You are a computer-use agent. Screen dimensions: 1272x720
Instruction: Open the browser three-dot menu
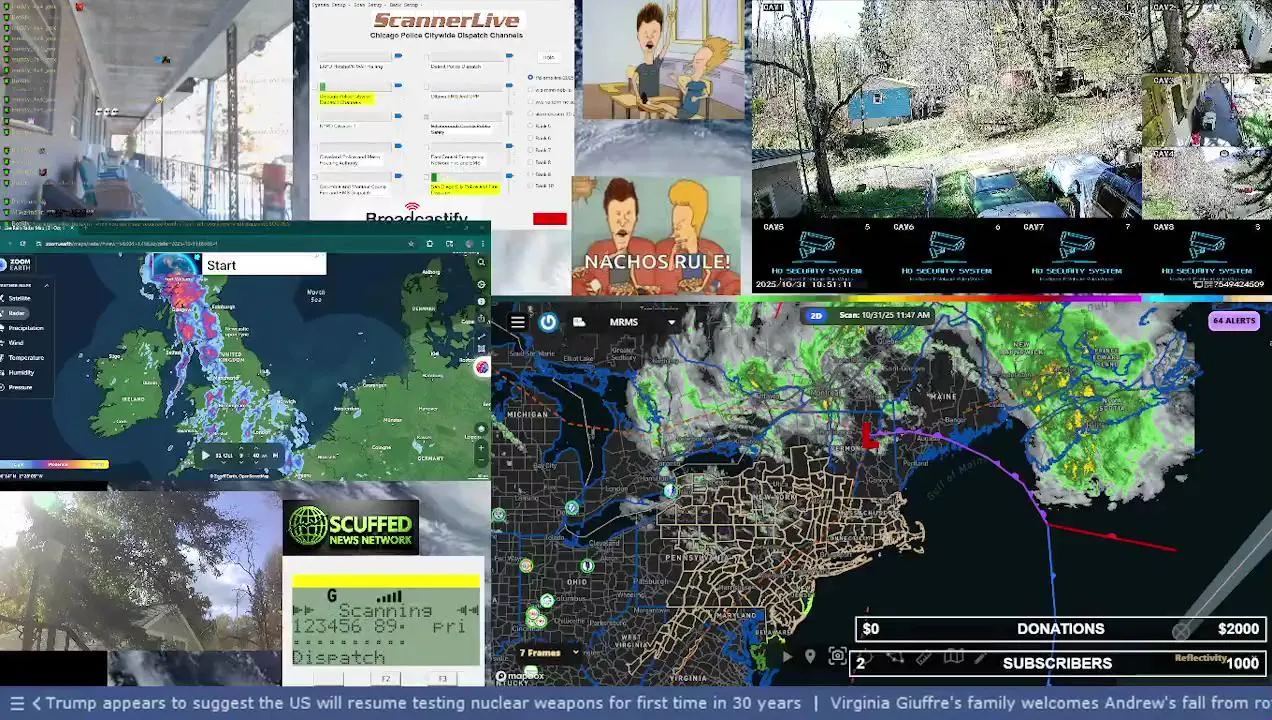(x=483, y=244)
